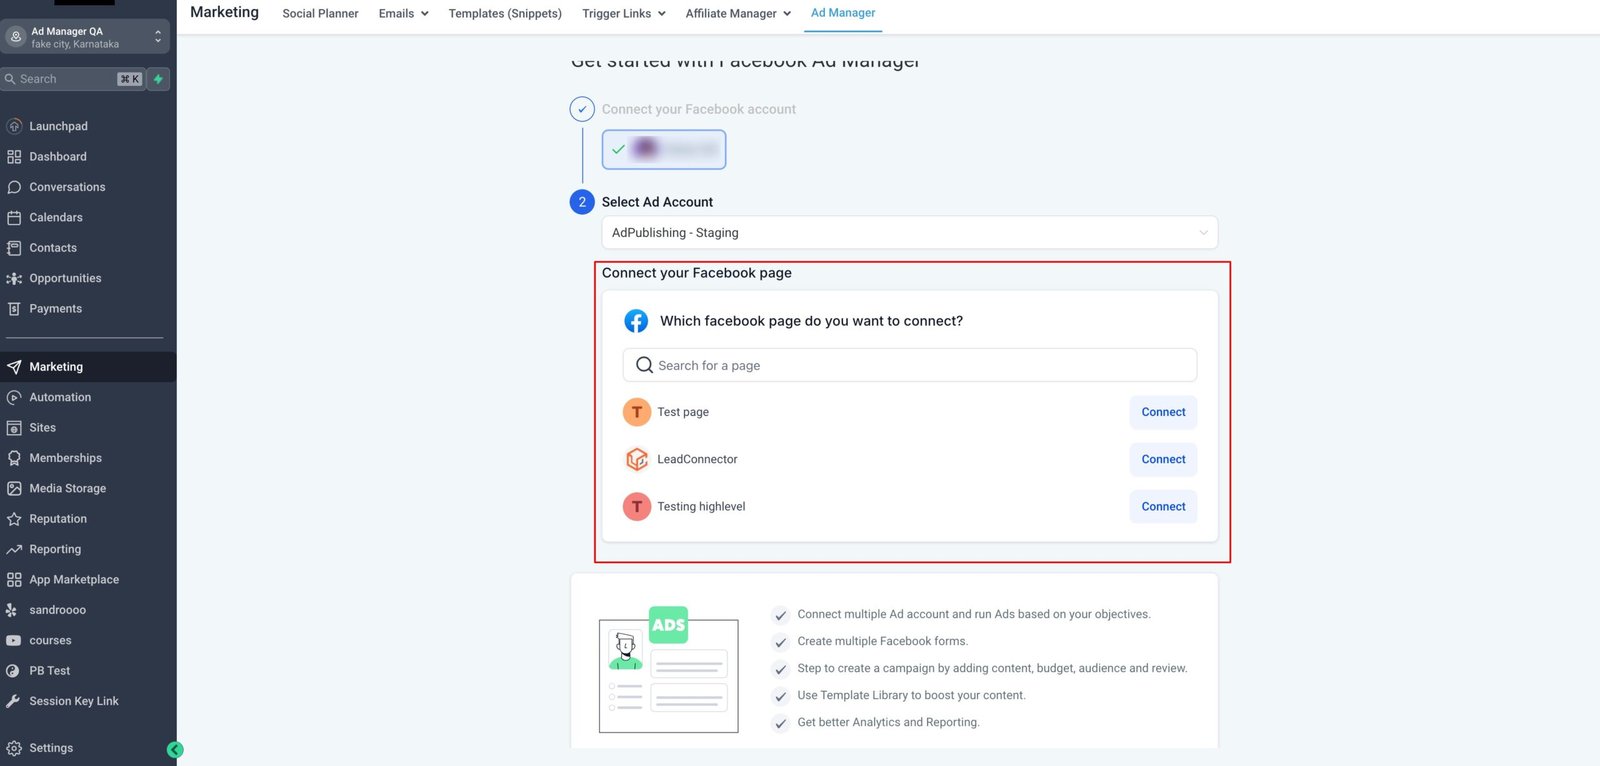Viewport: 1600px width, 766px height.
Task: Click the Settings gear icon
Action: tap(14, 748)
